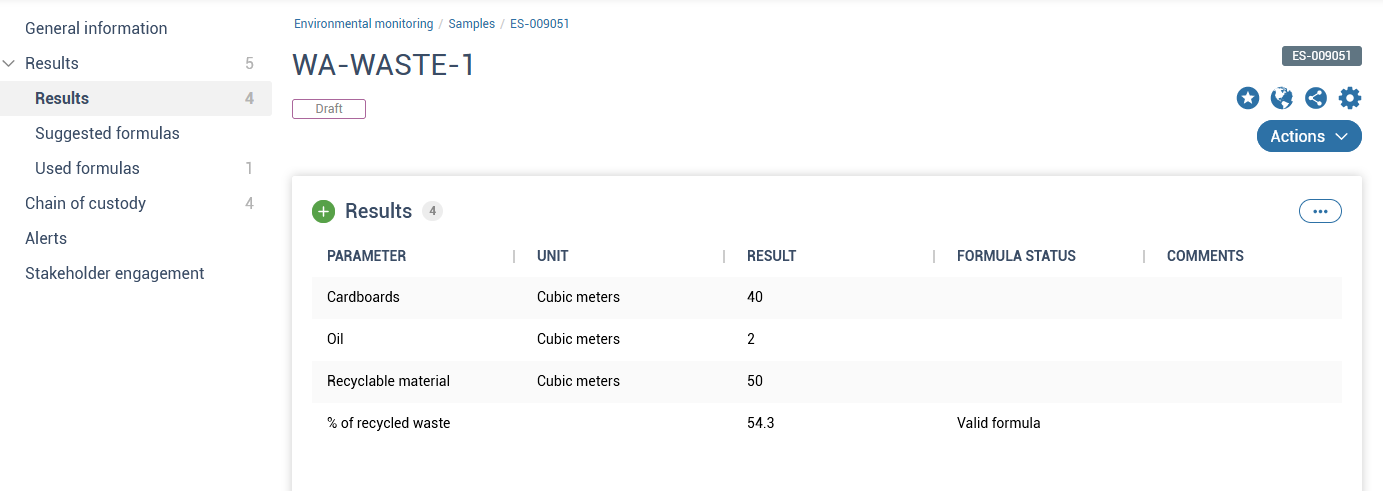Open Chain of custody section
This screenshot has width=1383, height=491.
pos(85,203)
